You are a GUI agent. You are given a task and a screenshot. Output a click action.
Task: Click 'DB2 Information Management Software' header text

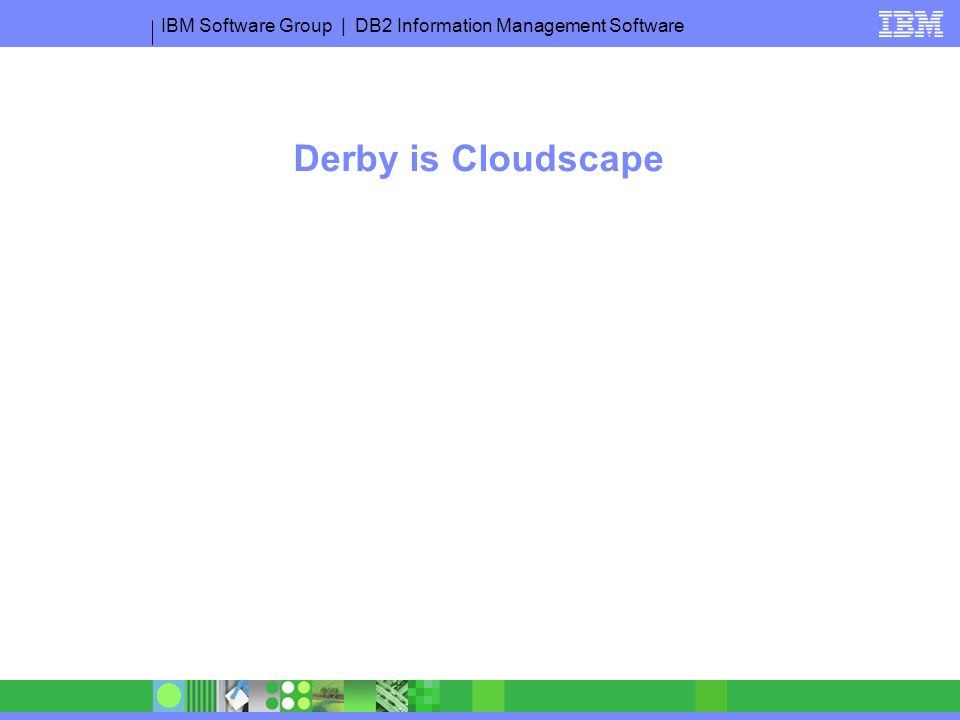coord(519,26)
